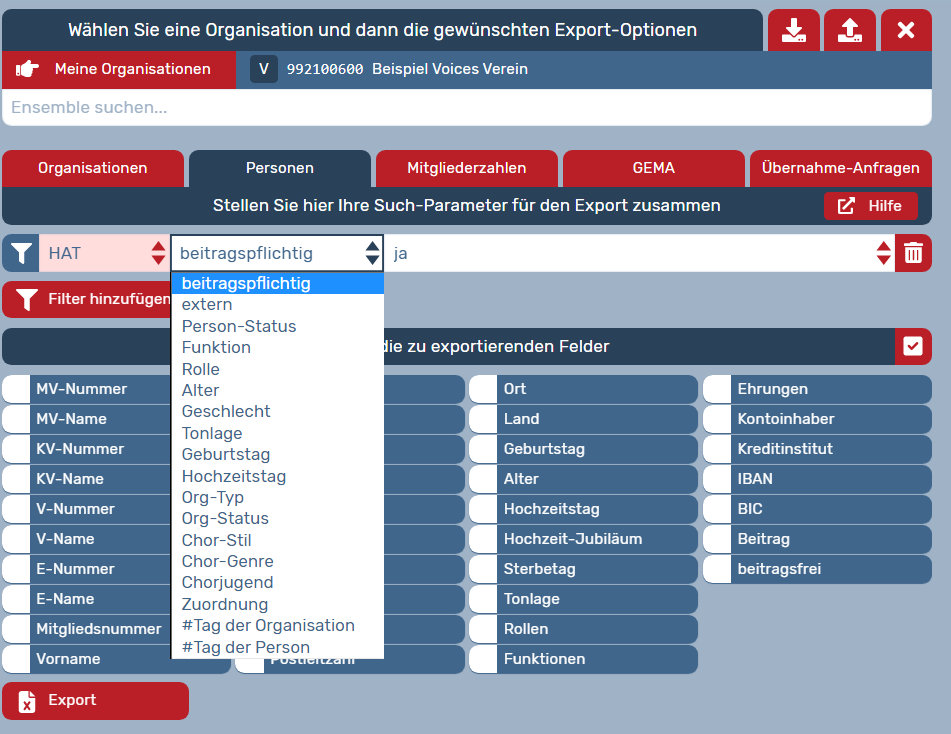Click the blue funnel icon beside HAT

click(x=21, y=253)
